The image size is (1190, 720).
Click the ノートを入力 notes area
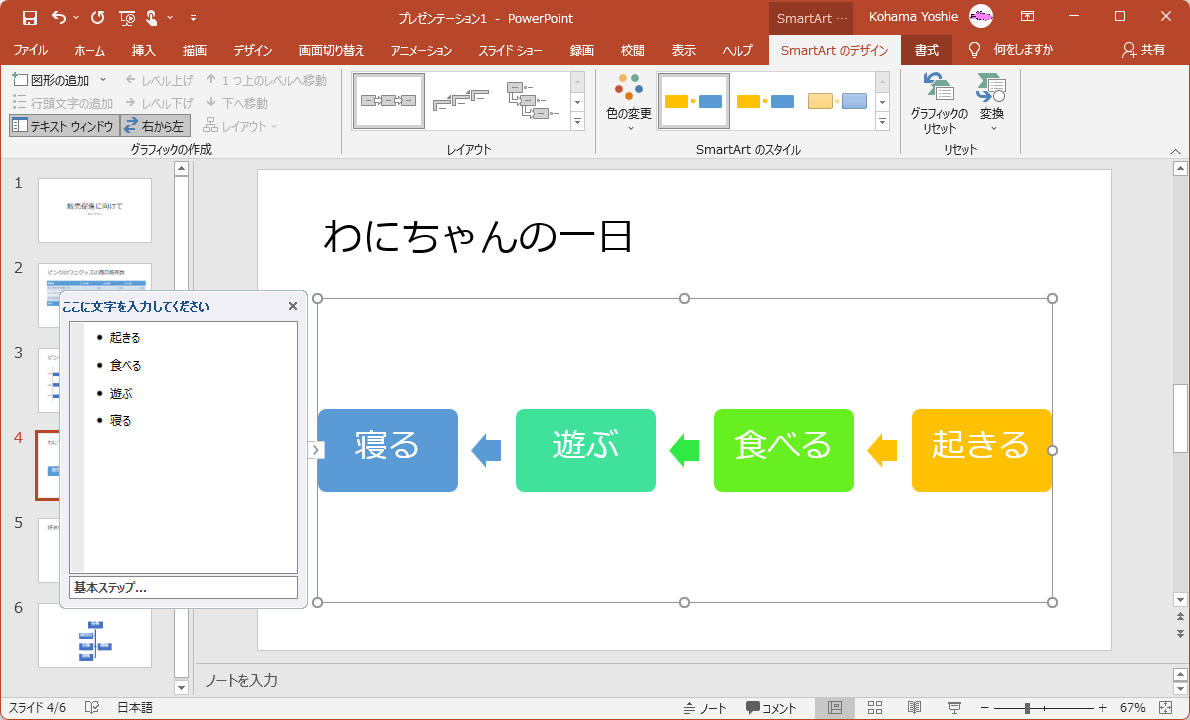coord(241,681)
